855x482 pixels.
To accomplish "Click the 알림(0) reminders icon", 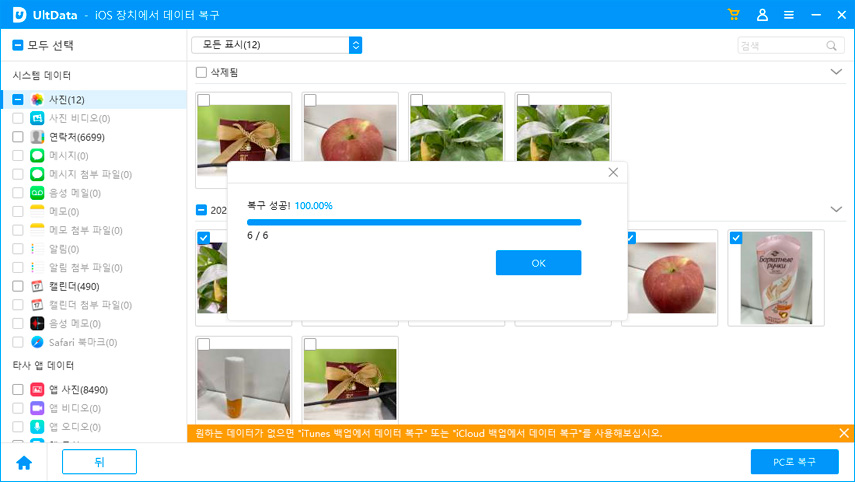I will [37, 249].
